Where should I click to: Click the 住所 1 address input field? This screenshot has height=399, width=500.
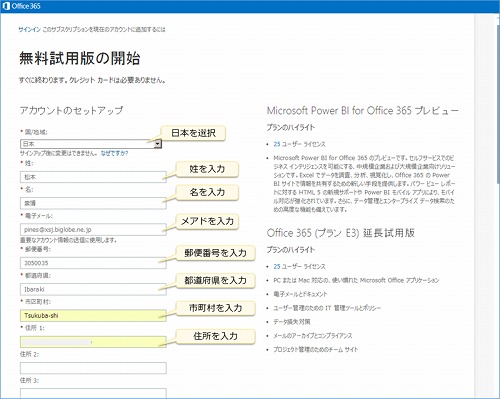(93, 342)
